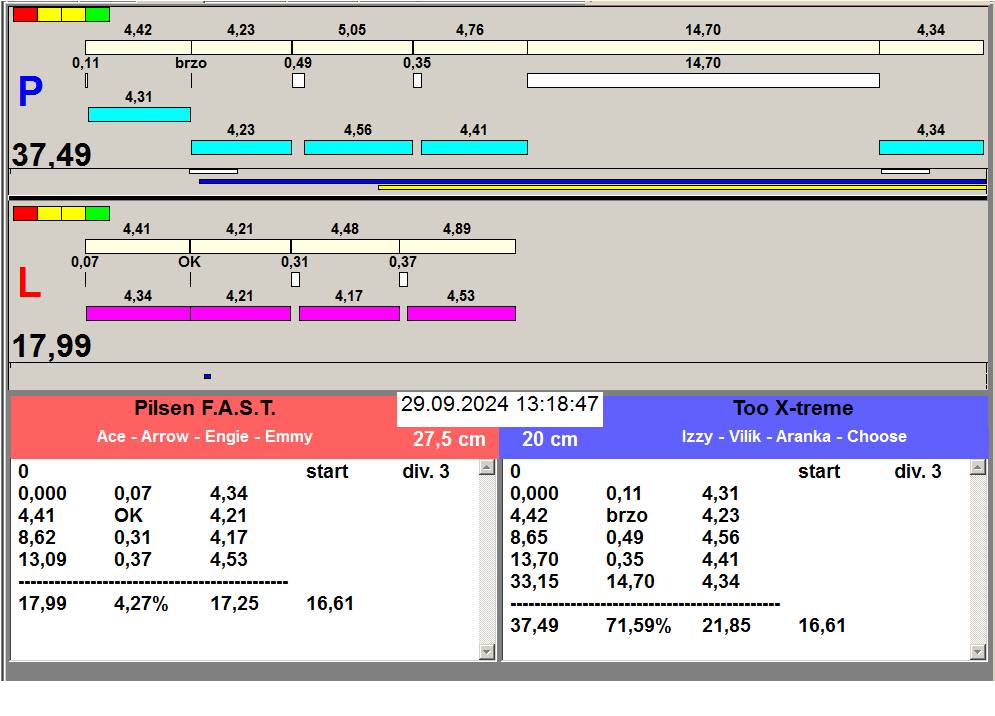The width and height of the screenshot is (995, 716).
Task: Click the large 37,49 total time in lane P
Action: (51, 155)
